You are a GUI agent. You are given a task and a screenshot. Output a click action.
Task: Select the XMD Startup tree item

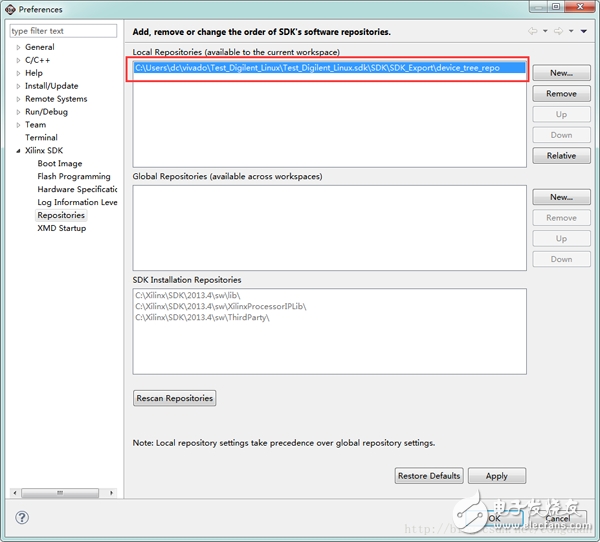(62, 228)
